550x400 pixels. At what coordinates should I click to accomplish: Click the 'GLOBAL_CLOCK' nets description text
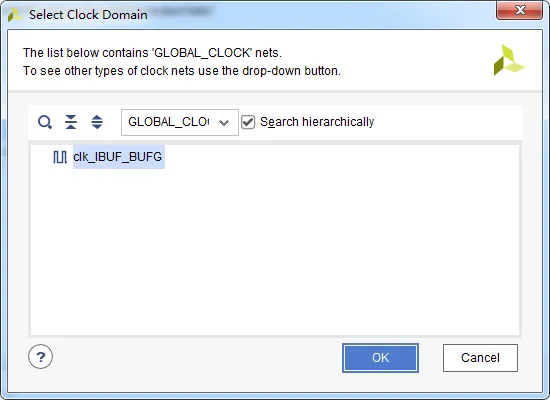[x=152, y=53]
